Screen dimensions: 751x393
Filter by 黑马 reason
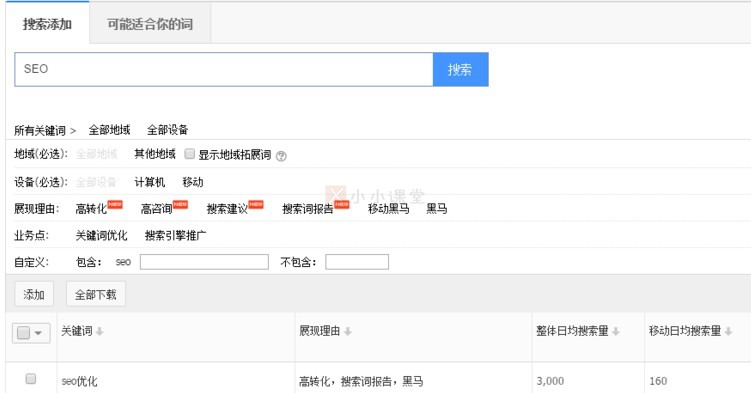(436, 209)
